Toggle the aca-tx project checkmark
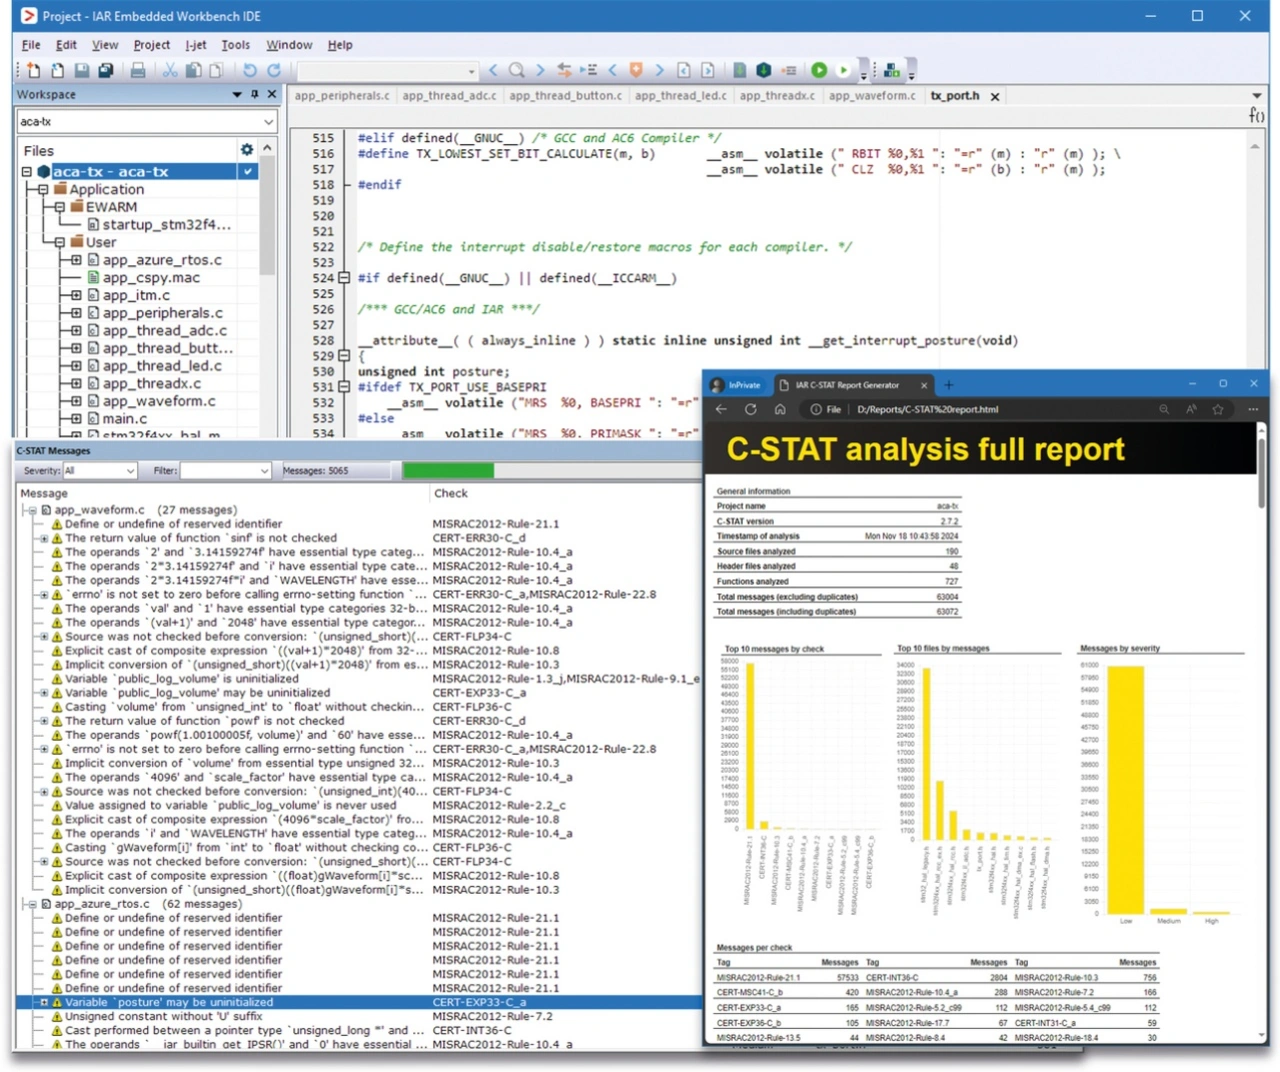This screenshot has width=1280, height=1072. tap(247, 172)
